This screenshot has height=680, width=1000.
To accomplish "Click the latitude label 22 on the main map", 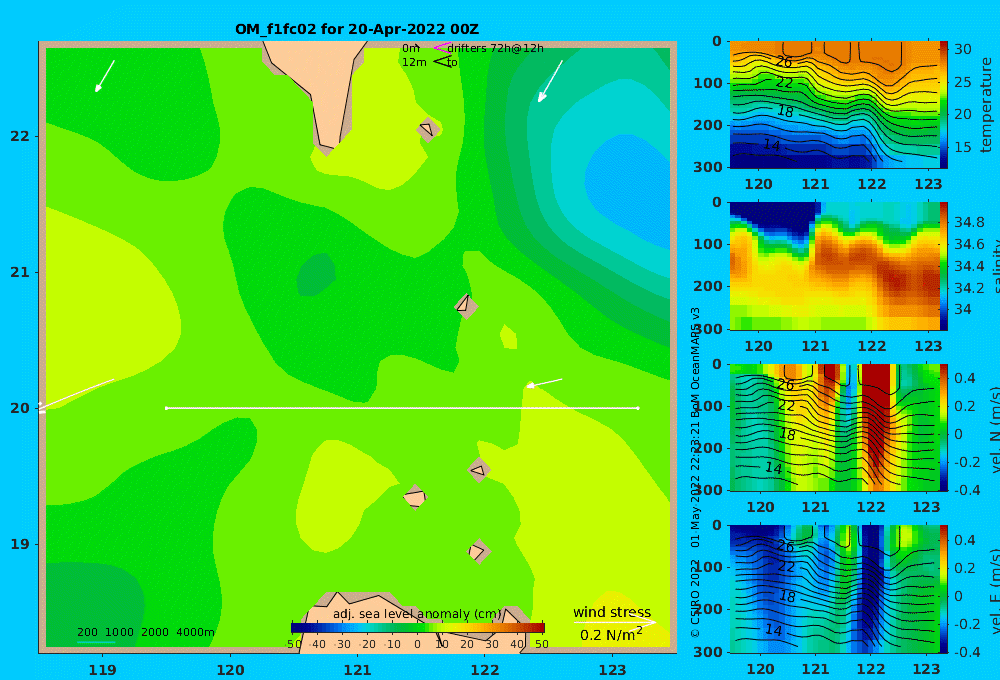I will (x=20, y=137).
